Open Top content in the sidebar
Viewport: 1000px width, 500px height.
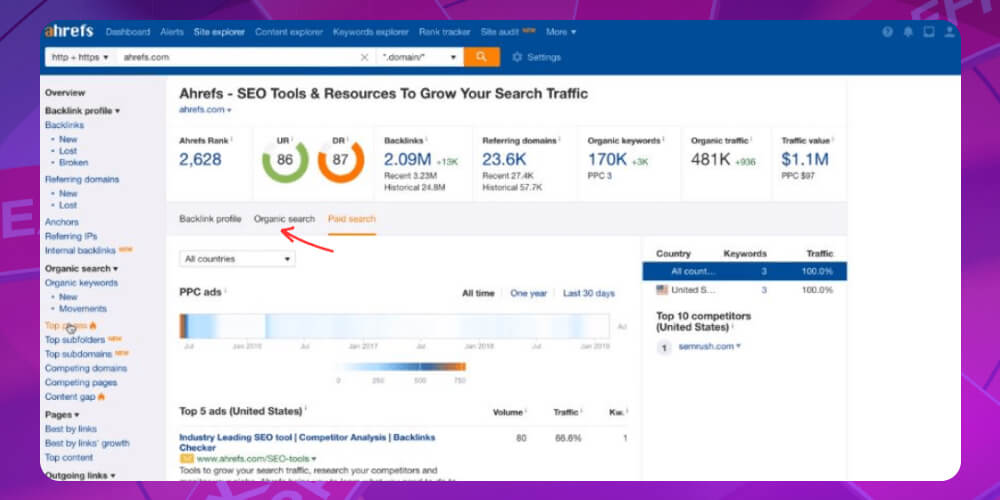(x=69, y=457)
